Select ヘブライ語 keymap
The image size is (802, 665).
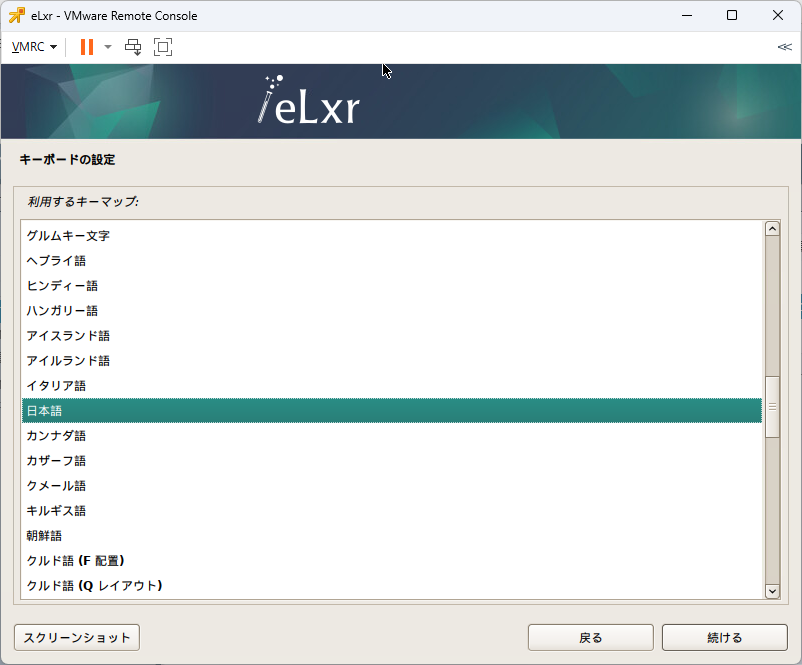pyautogui.click(x=392, y=260)
